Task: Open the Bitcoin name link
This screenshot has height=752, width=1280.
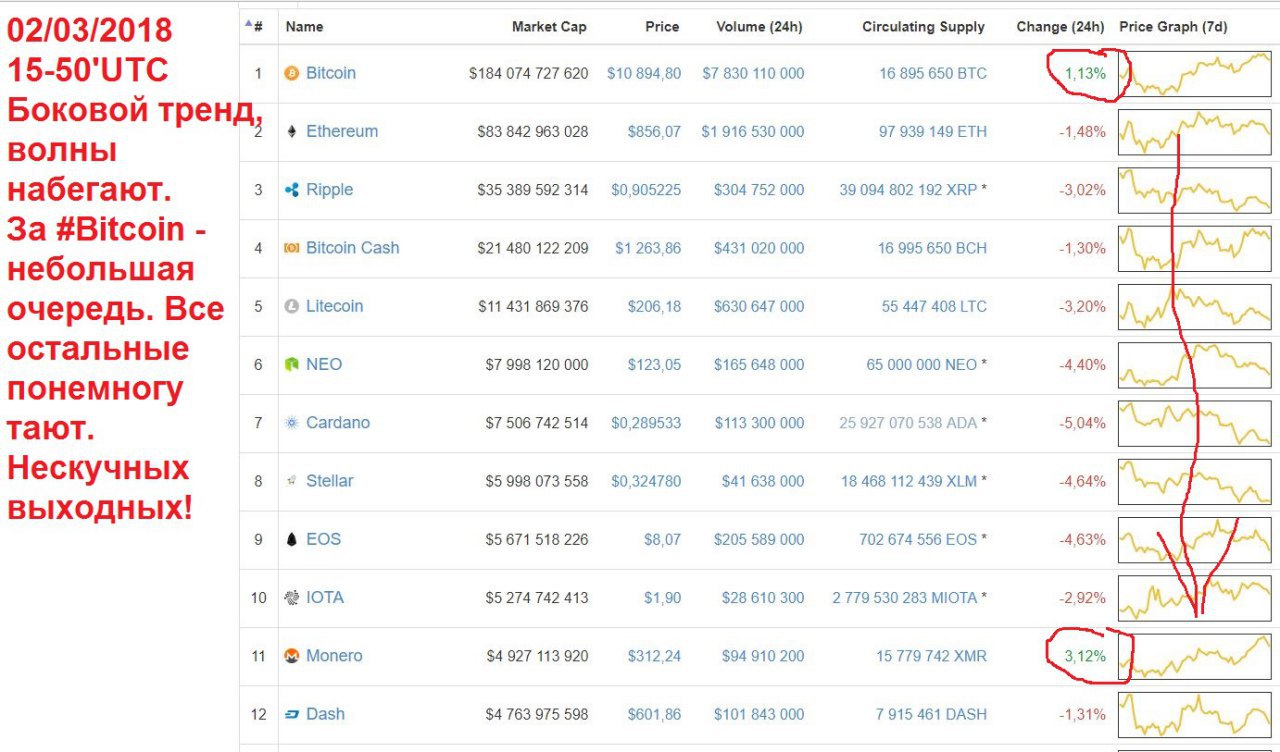Action: (331, 73)
